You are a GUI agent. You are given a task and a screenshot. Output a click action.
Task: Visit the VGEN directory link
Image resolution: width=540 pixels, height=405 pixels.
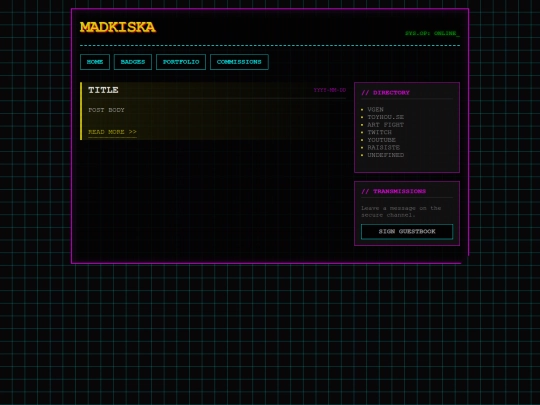(x=375, y=110)
